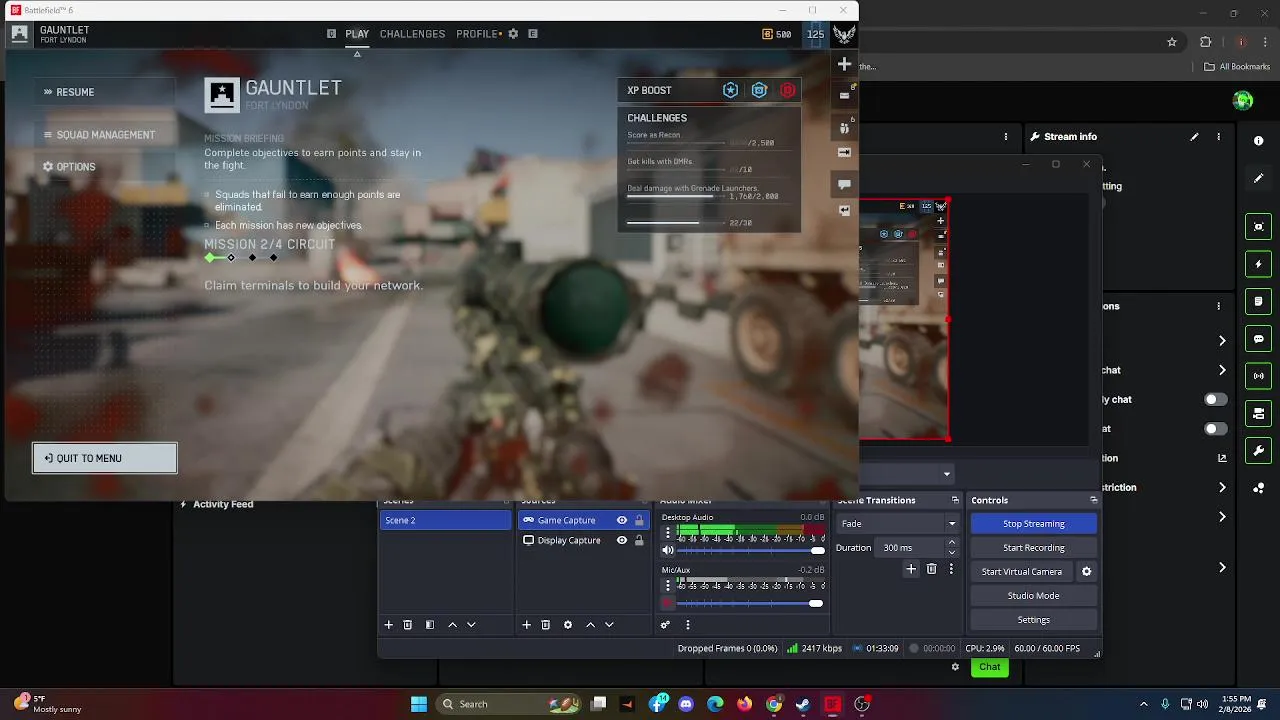Click the first XP Boost icon

tap(730, 90)
